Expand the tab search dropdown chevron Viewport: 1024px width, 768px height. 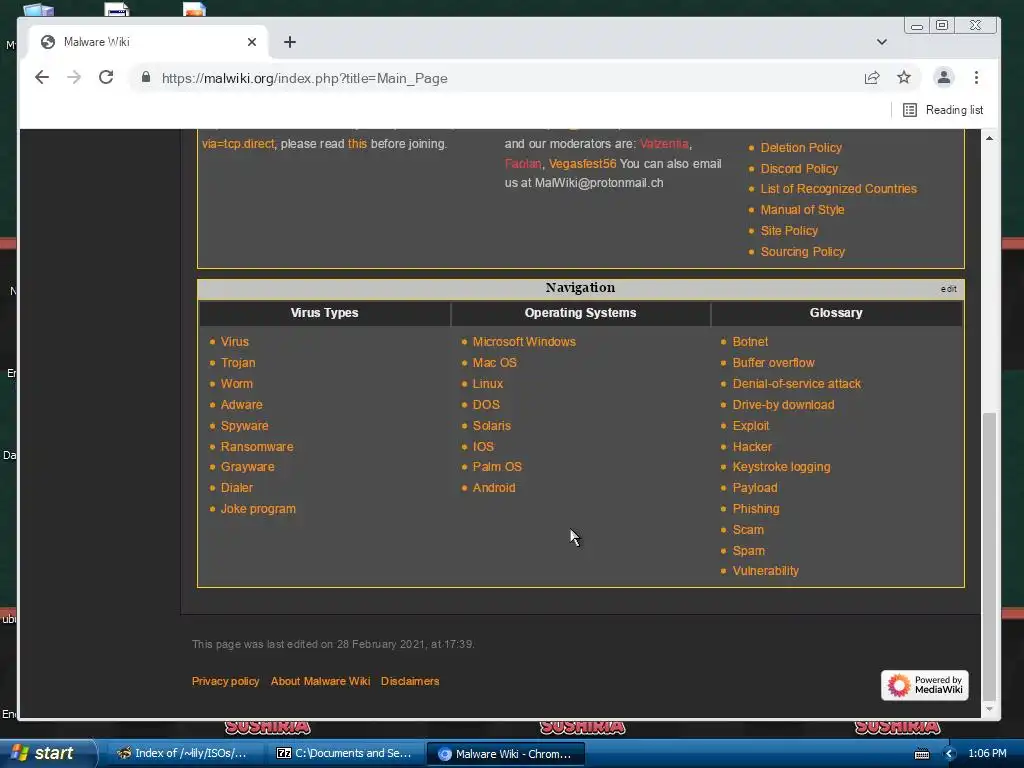point(882,42)
